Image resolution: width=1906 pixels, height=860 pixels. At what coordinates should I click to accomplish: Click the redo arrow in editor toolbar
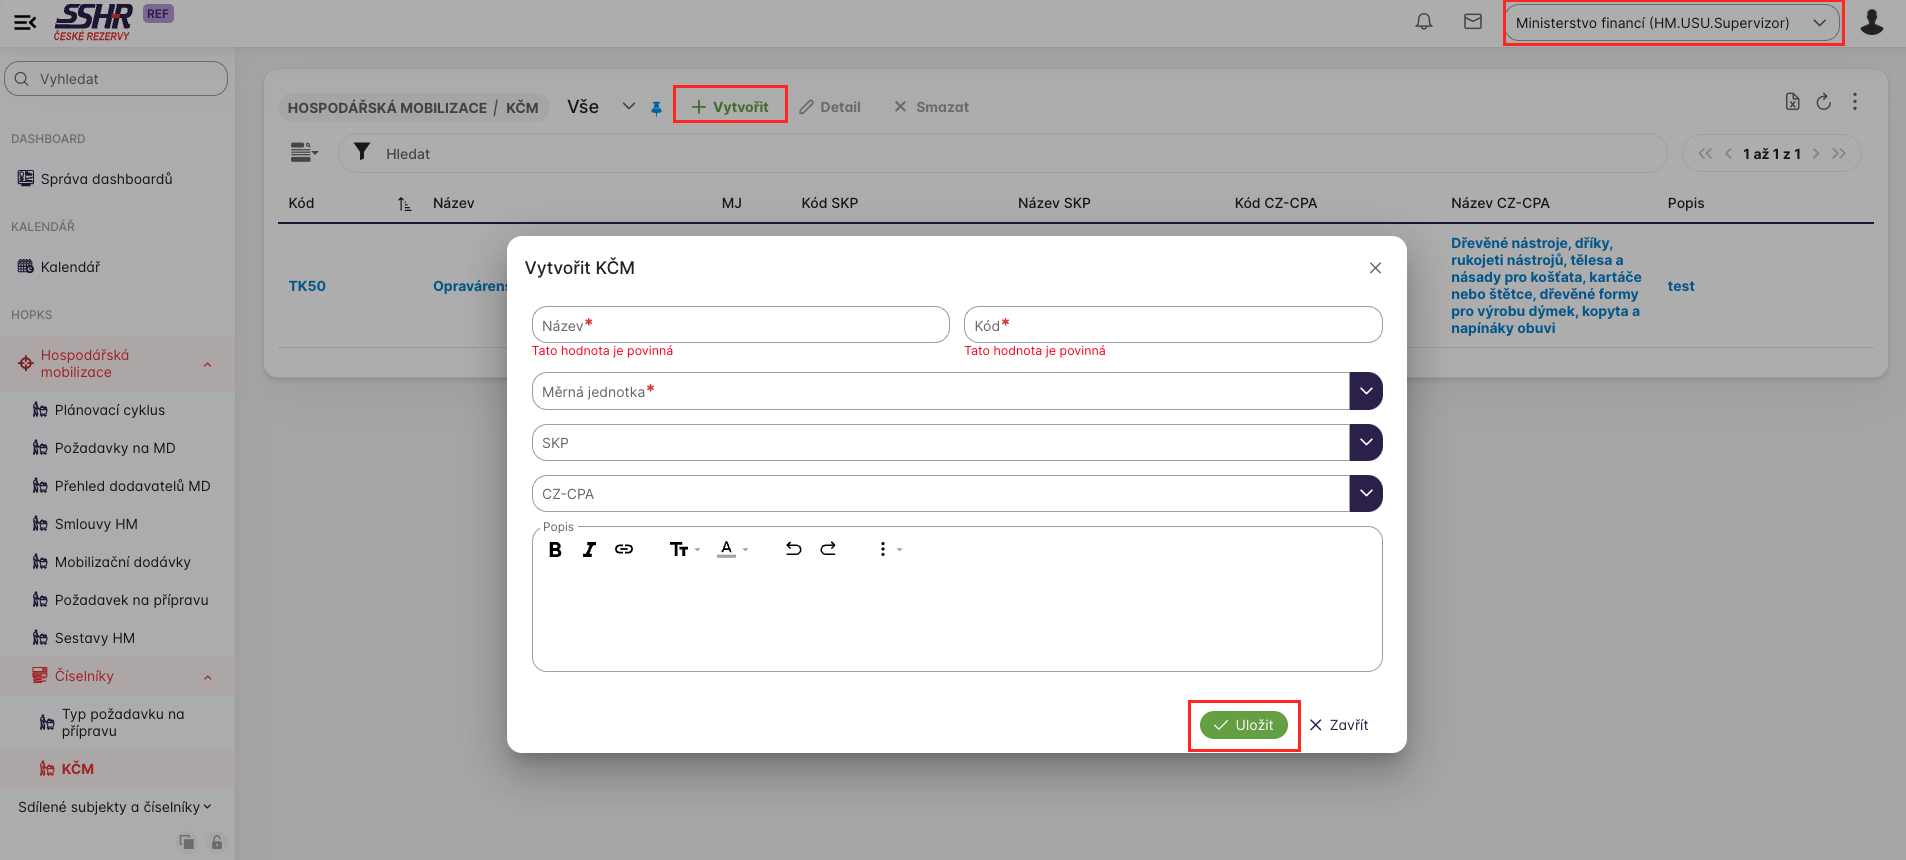[x=828, y=549]
